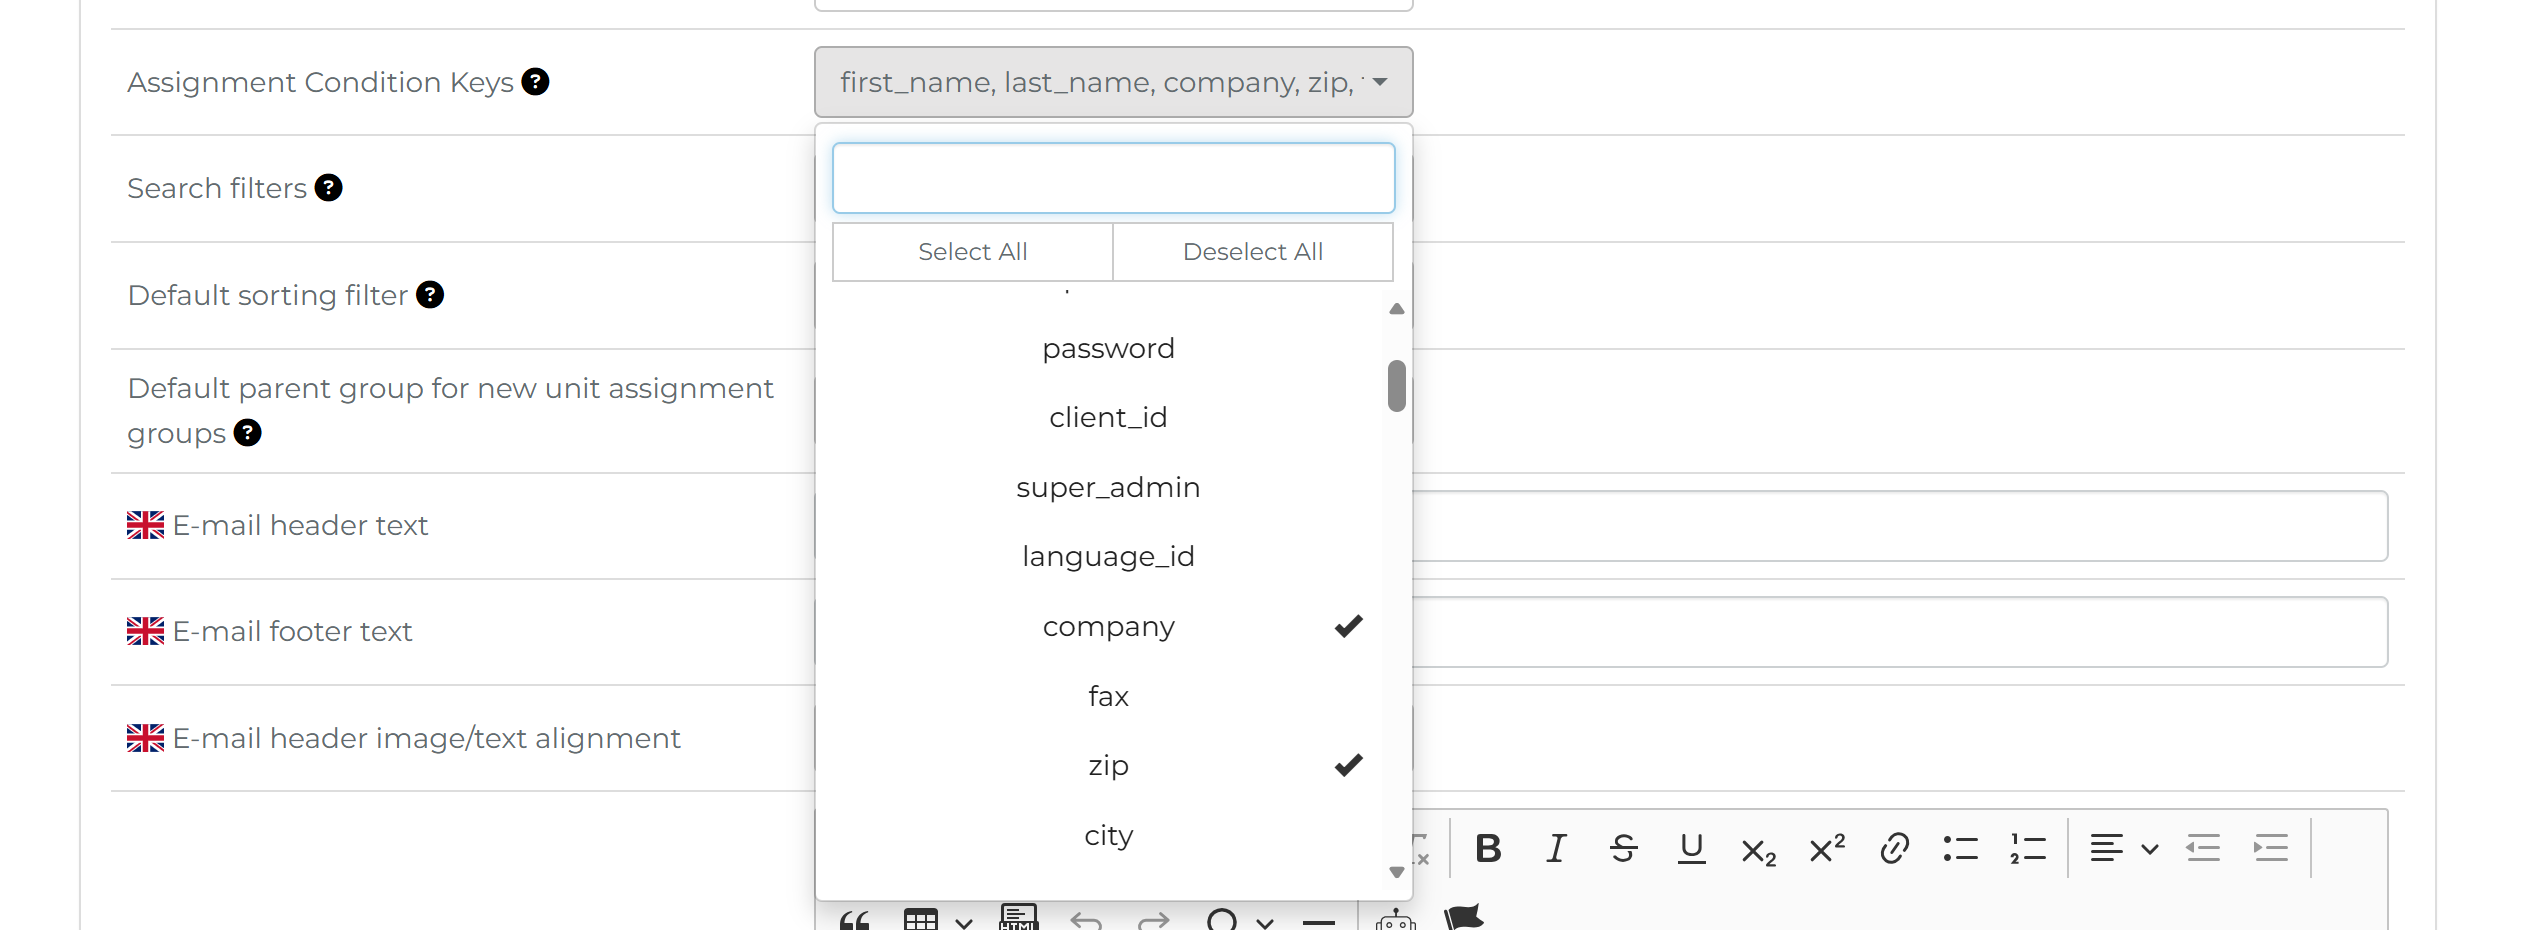The height and width of the screenshot is (930, 2522).
Task: Pick language_id in the dropdown list
Action: click(x=1108, y=557)
